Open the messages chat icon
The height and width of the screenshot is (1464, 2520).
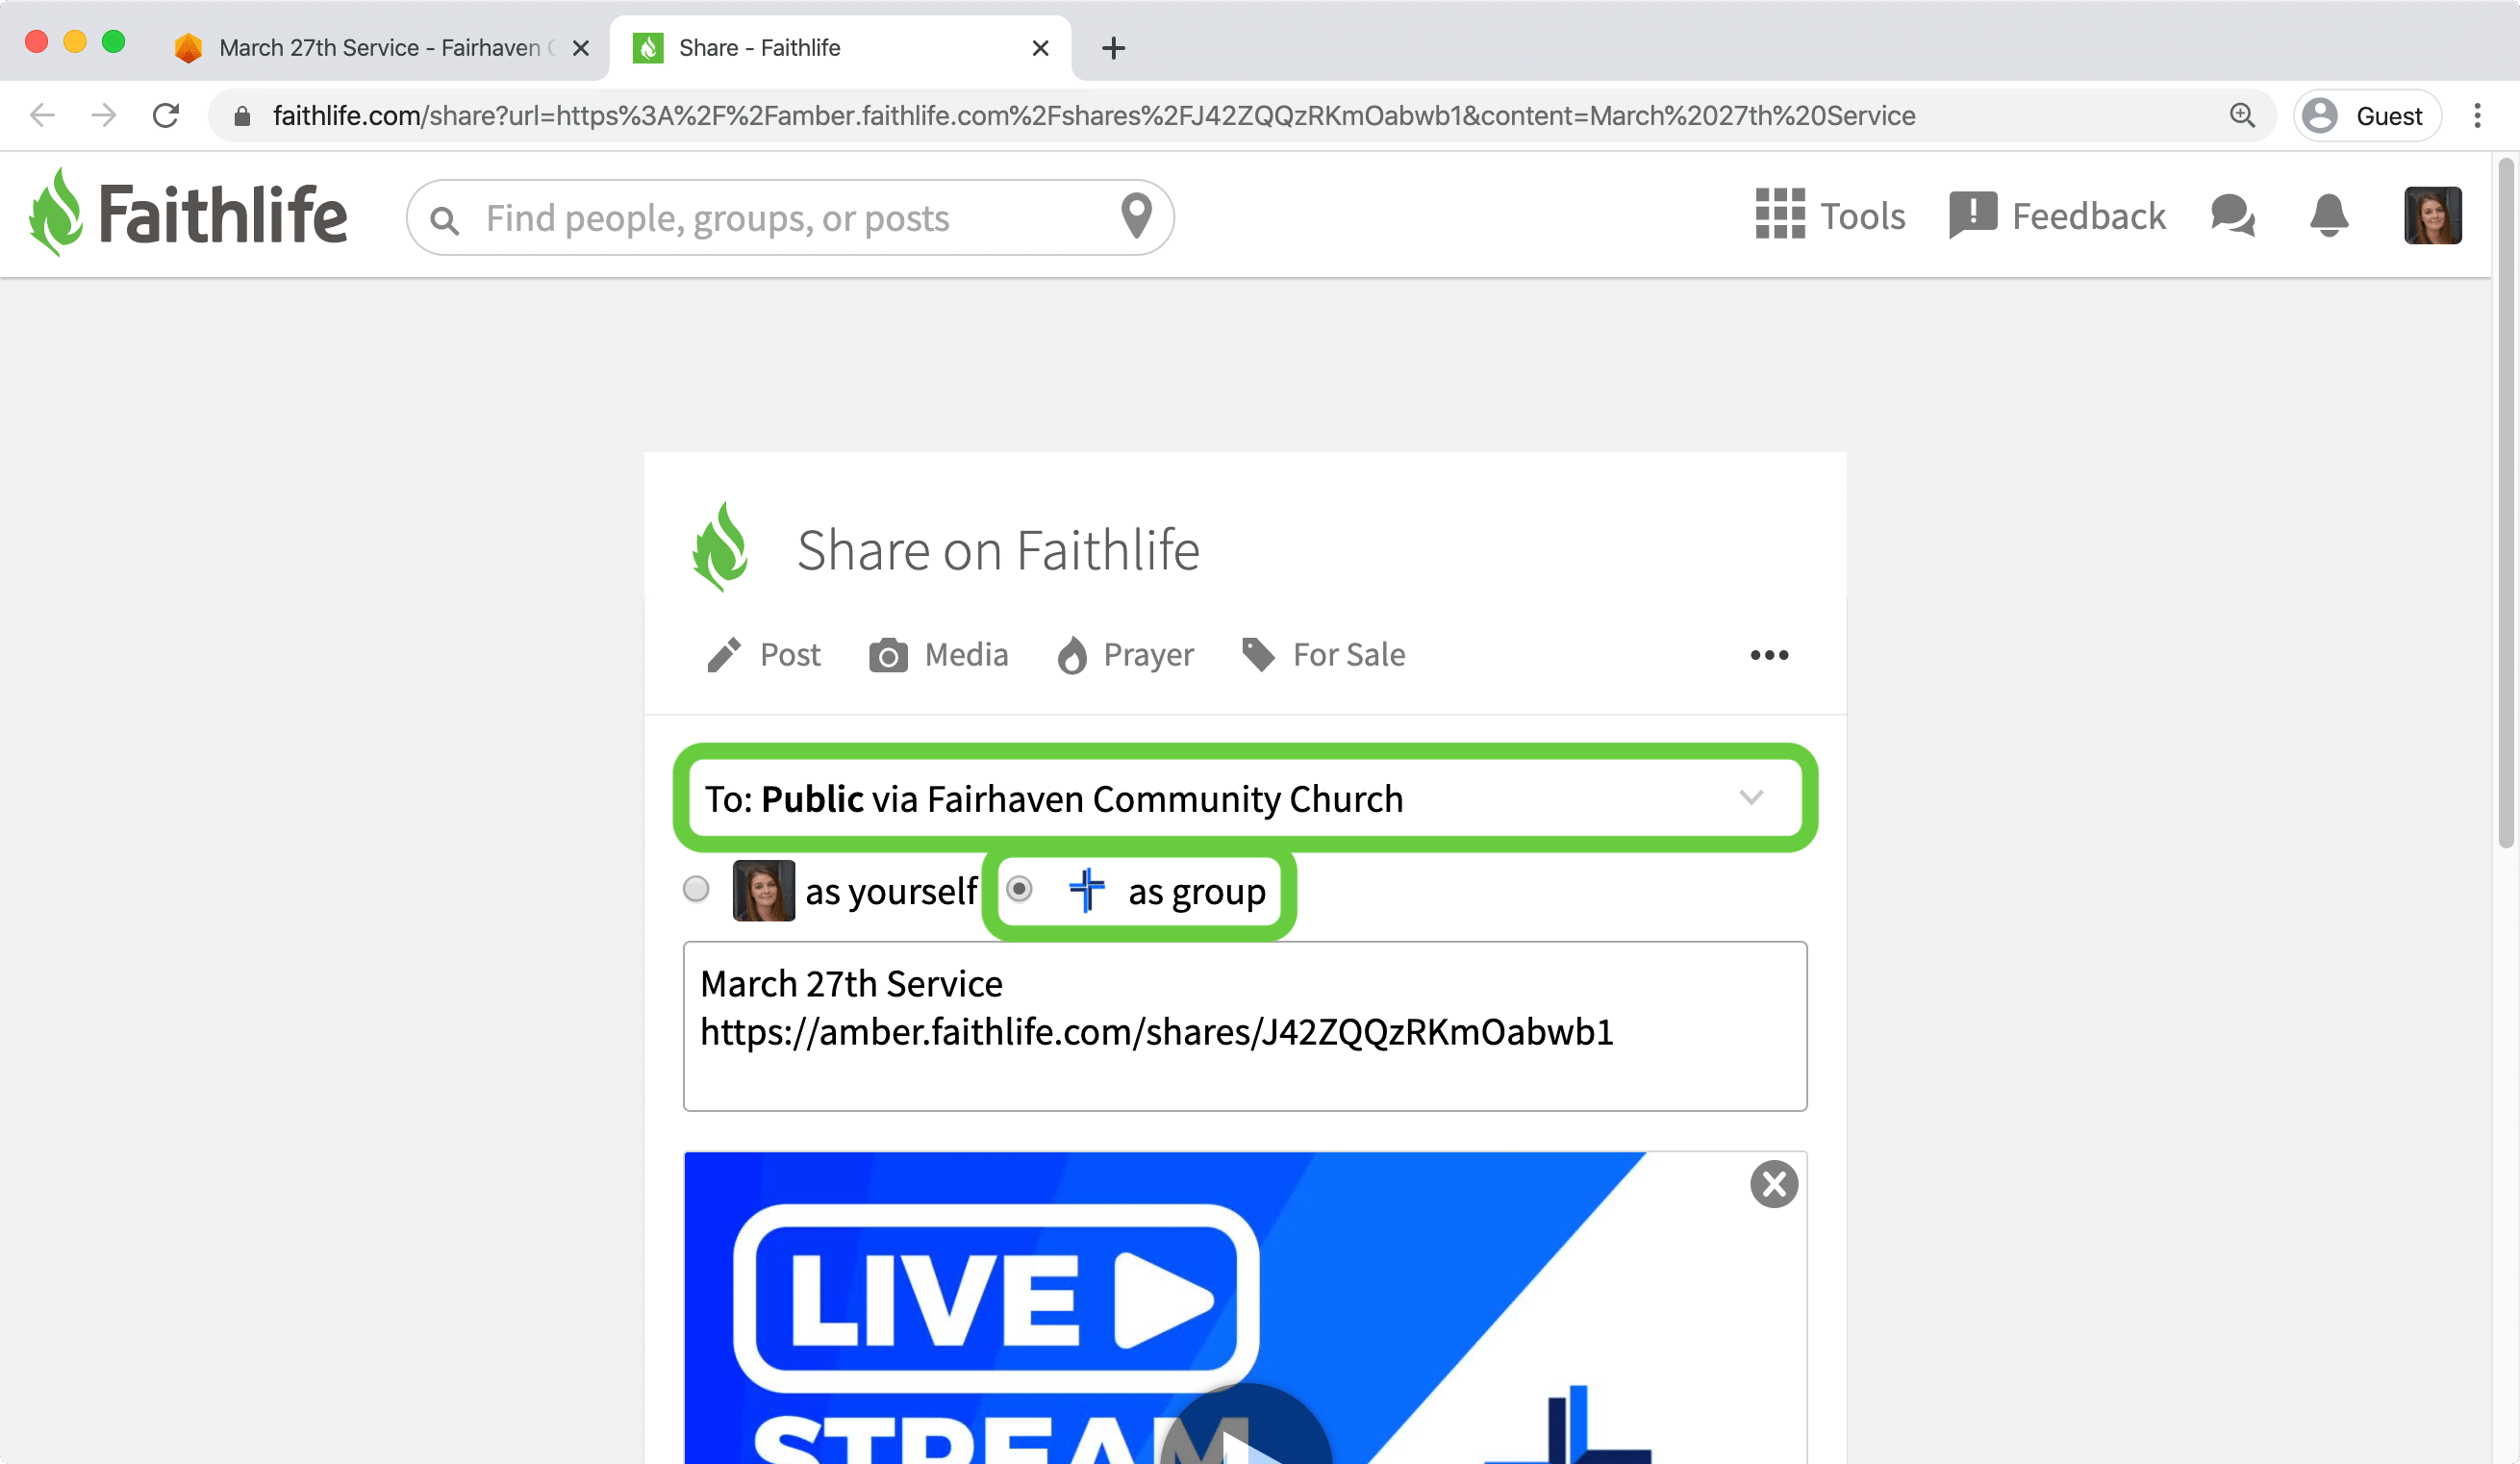pos(2233,215)
